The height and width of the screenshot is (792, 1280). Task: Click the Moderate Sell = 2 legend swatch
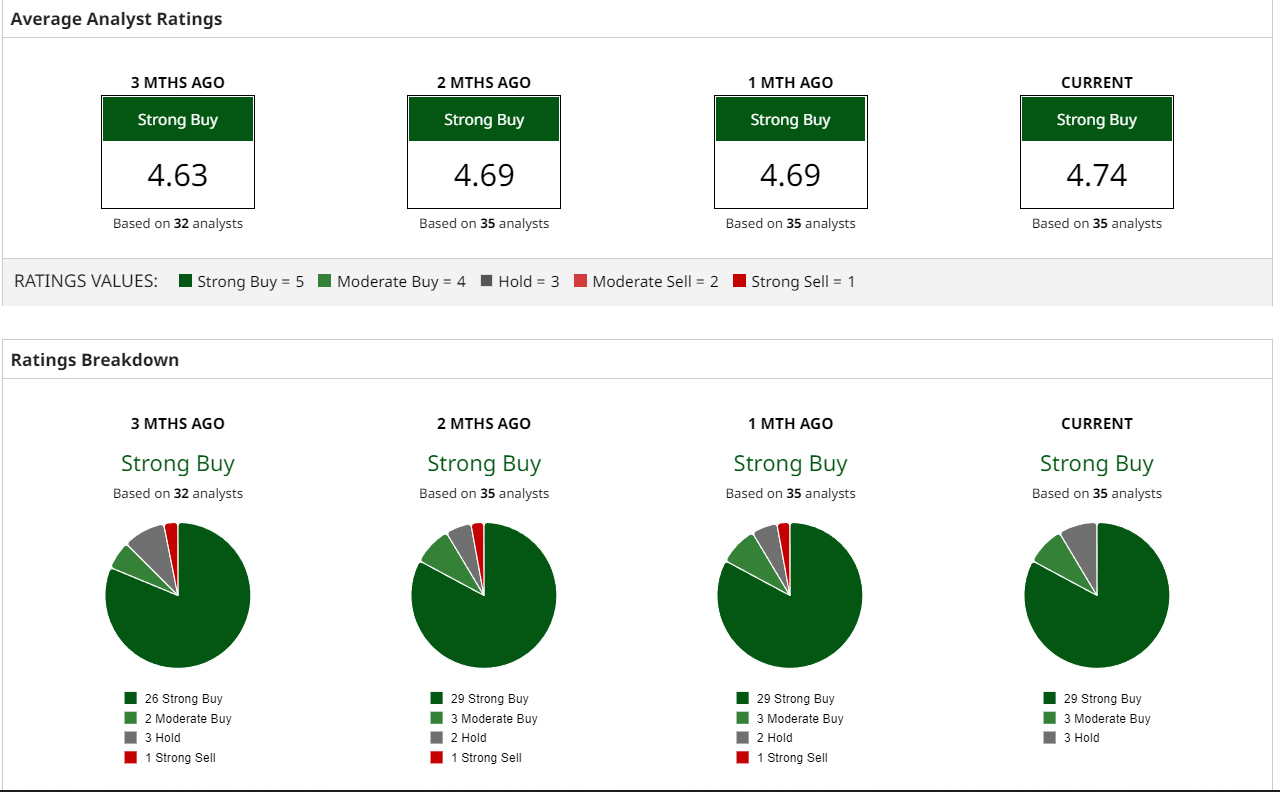pos(580,281)
